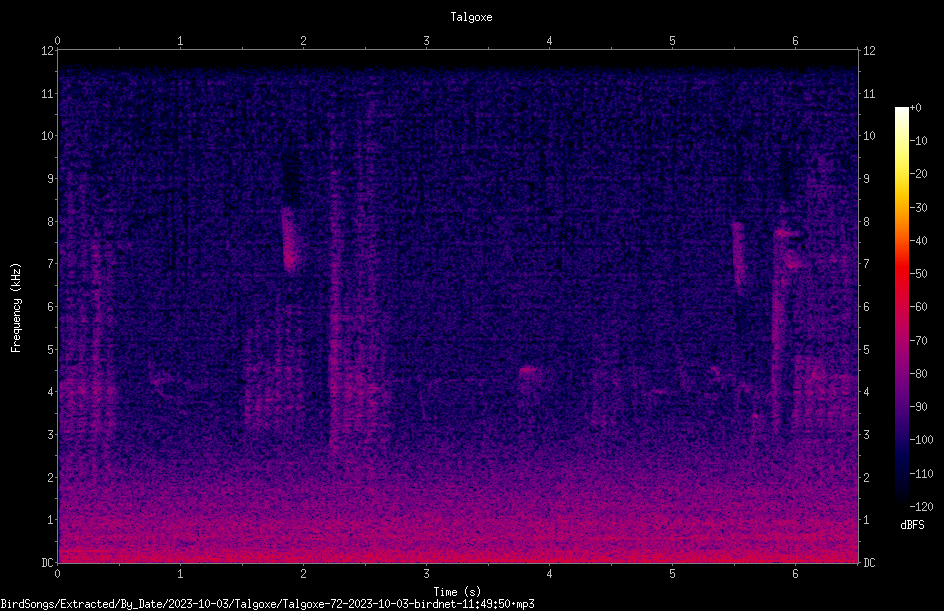Click the DC label on the right axis

[x=869, y=562]
